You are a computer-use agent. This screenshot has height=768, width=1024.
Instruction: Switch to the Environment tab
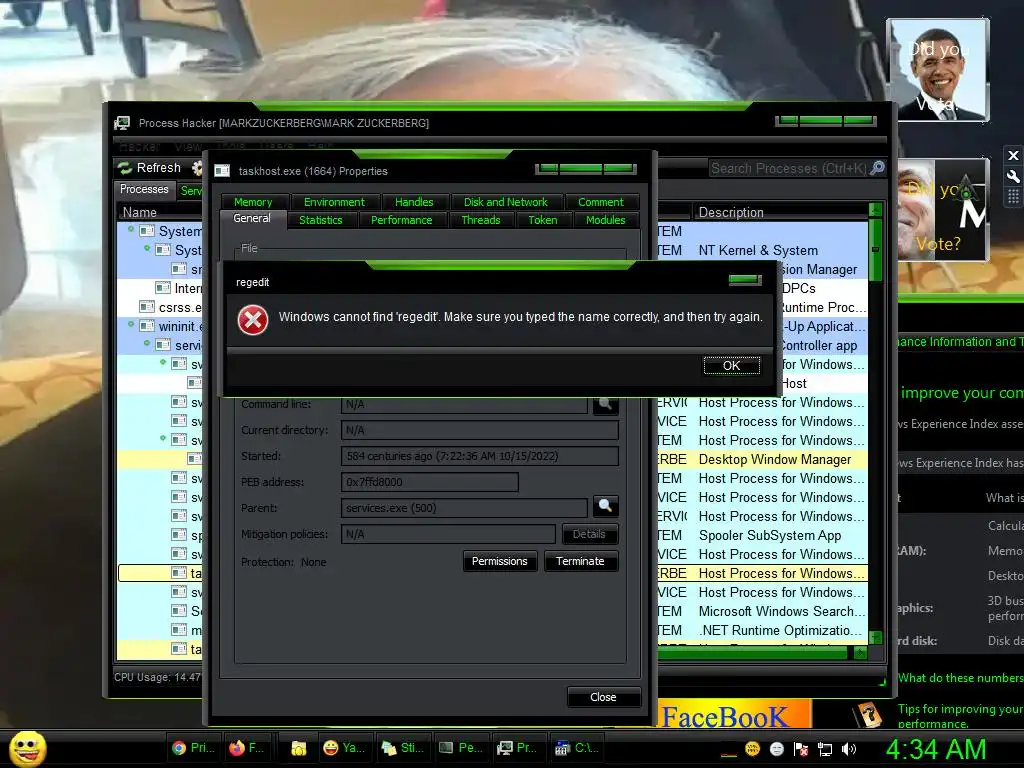point(334,202)
